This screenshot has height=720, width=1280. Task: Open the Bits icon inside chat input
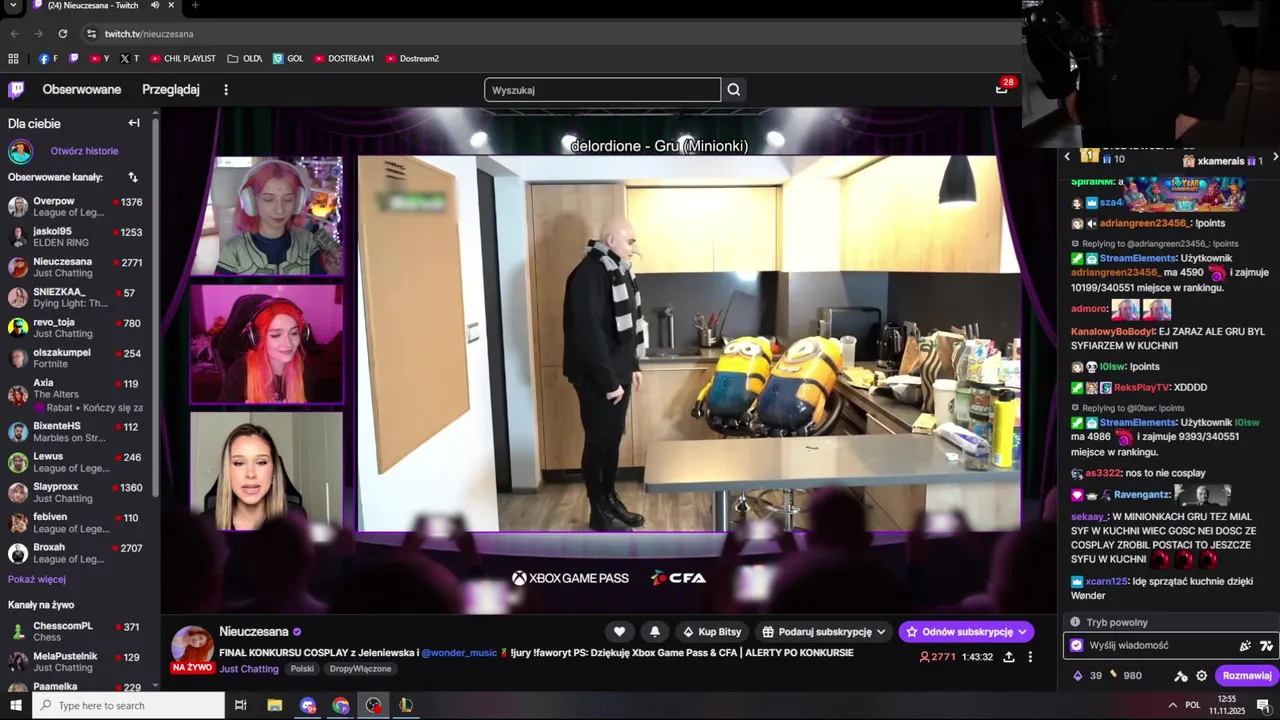1245,646
